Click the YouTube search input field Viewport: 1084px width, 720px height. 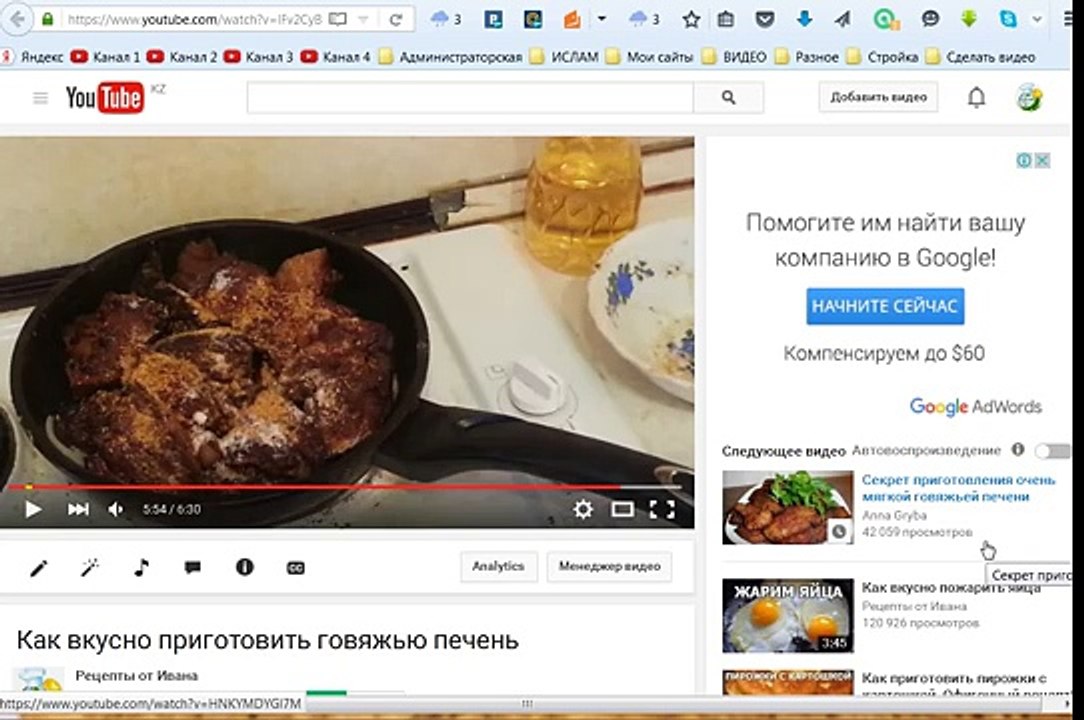coord(470,98)
